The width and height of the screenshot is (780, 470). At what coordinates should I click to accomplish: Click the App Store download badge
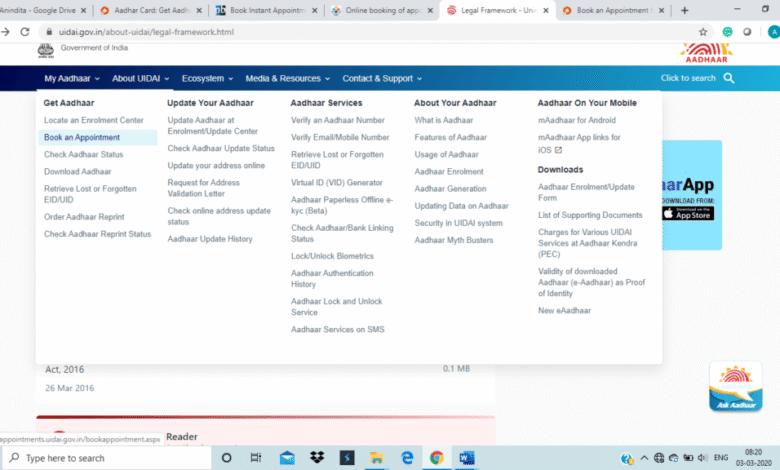688,213
